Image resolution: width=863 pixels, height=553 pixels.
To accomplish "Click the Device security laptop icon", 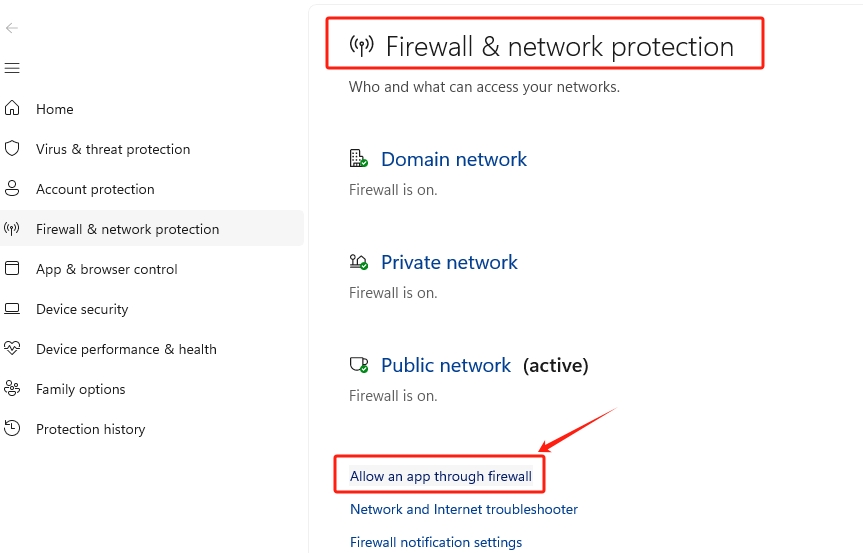I will point(12,308).
